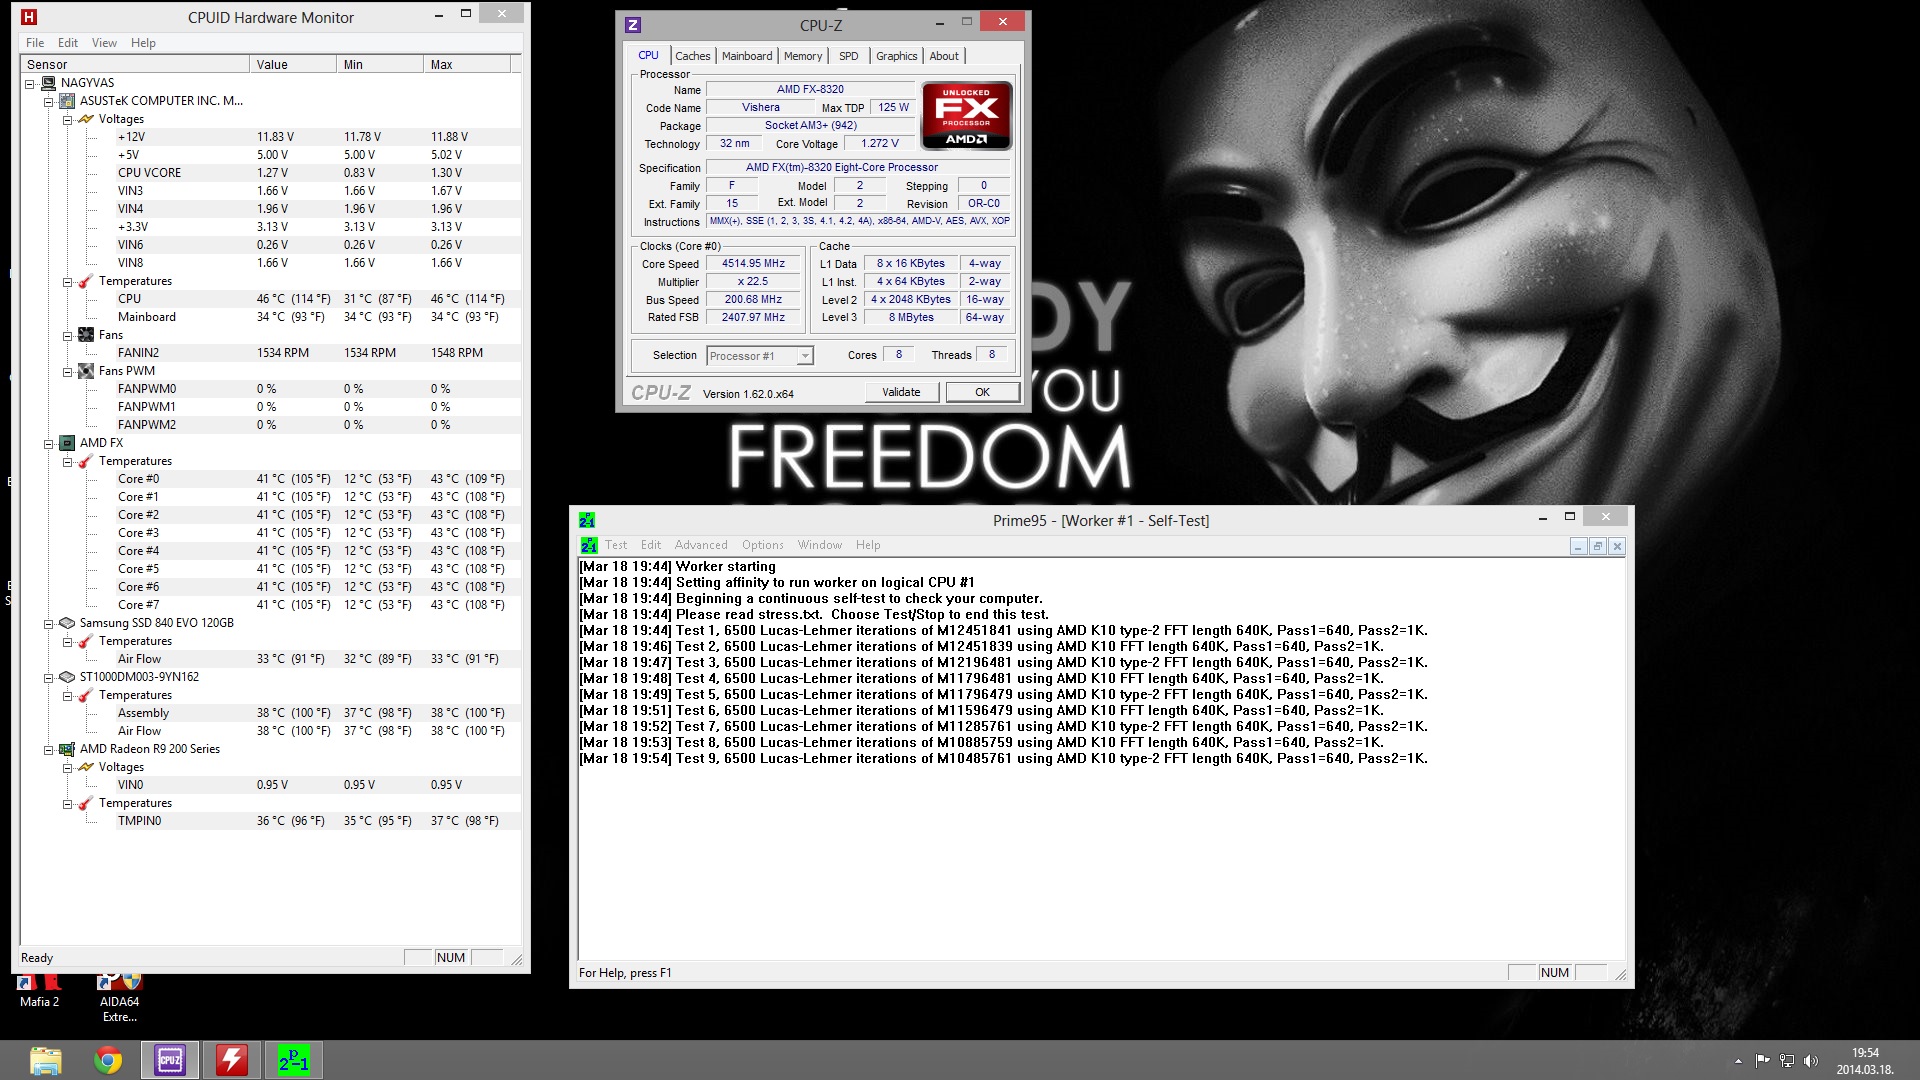Click the AMD FX-8320 name field
Viewport: 1920px width, 1080px height.
click(x=810, y=89)
